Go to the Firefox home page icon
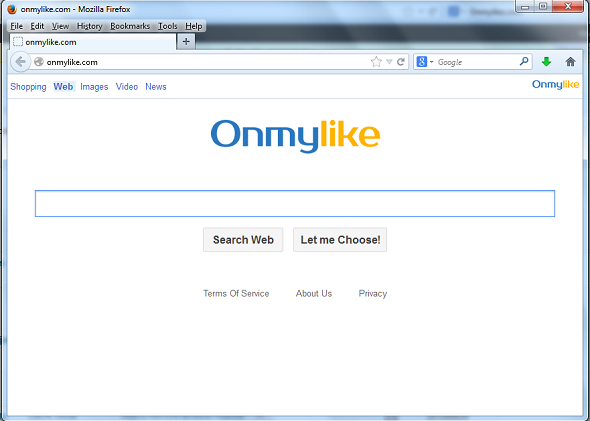 pos(570,62)
